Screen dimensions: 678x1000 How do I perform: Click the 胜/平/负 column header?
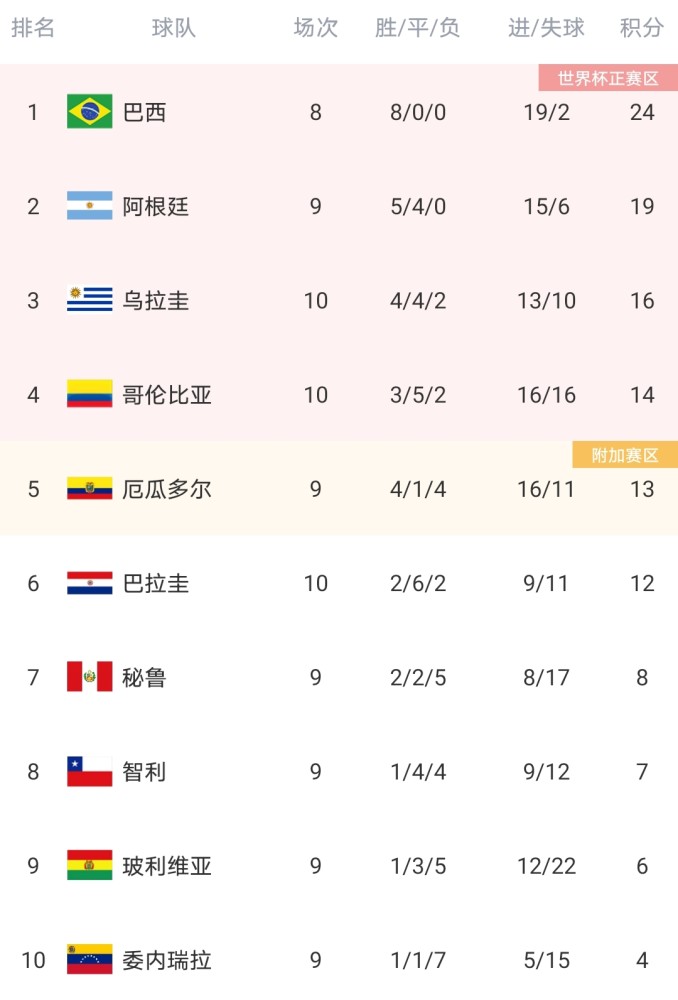tap(418, 28)
